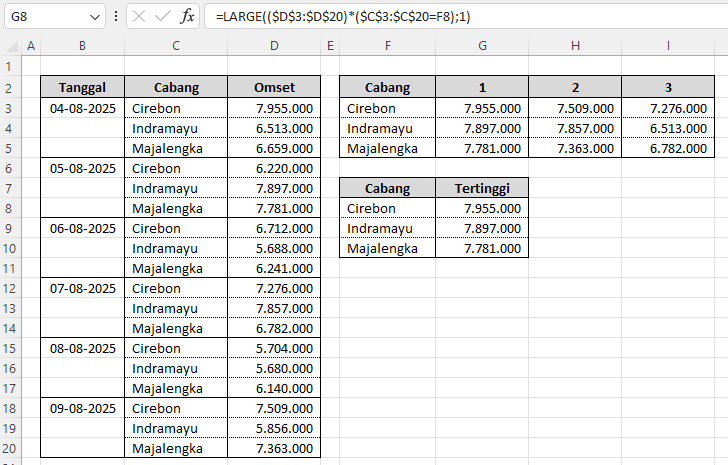Select row 20 header

tap(9, 448)
